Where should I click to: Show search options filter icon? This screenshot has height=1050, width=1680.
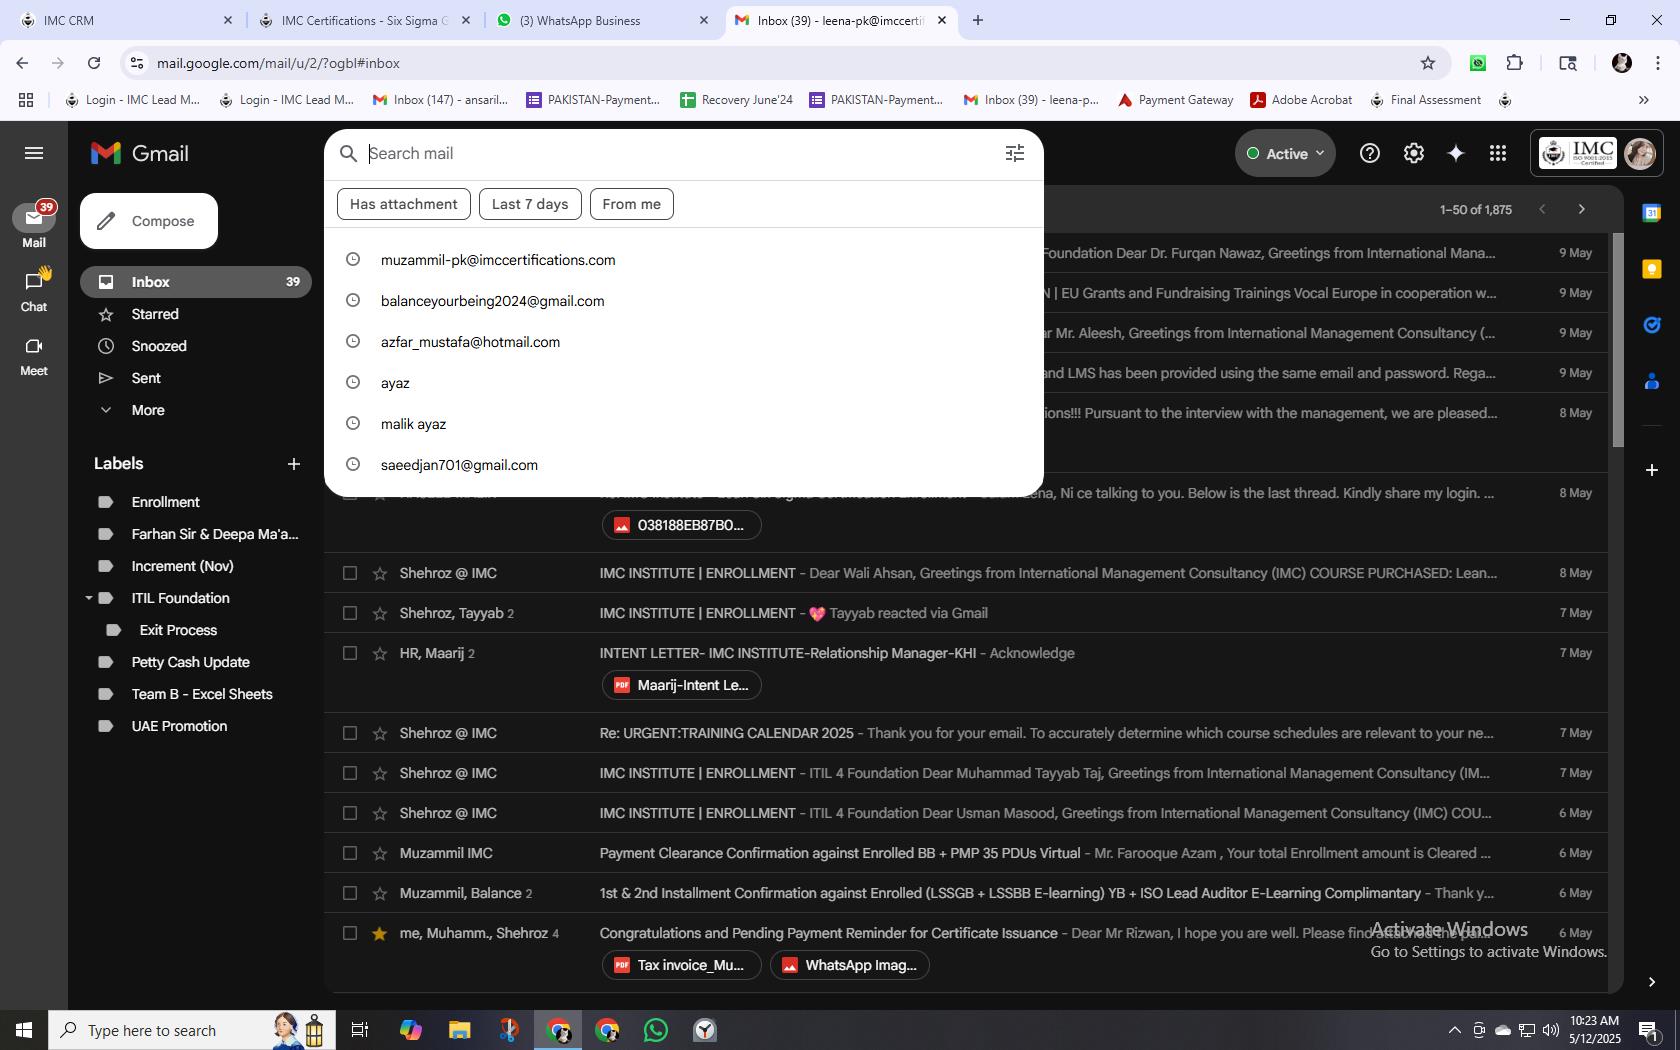[1014, 153]
